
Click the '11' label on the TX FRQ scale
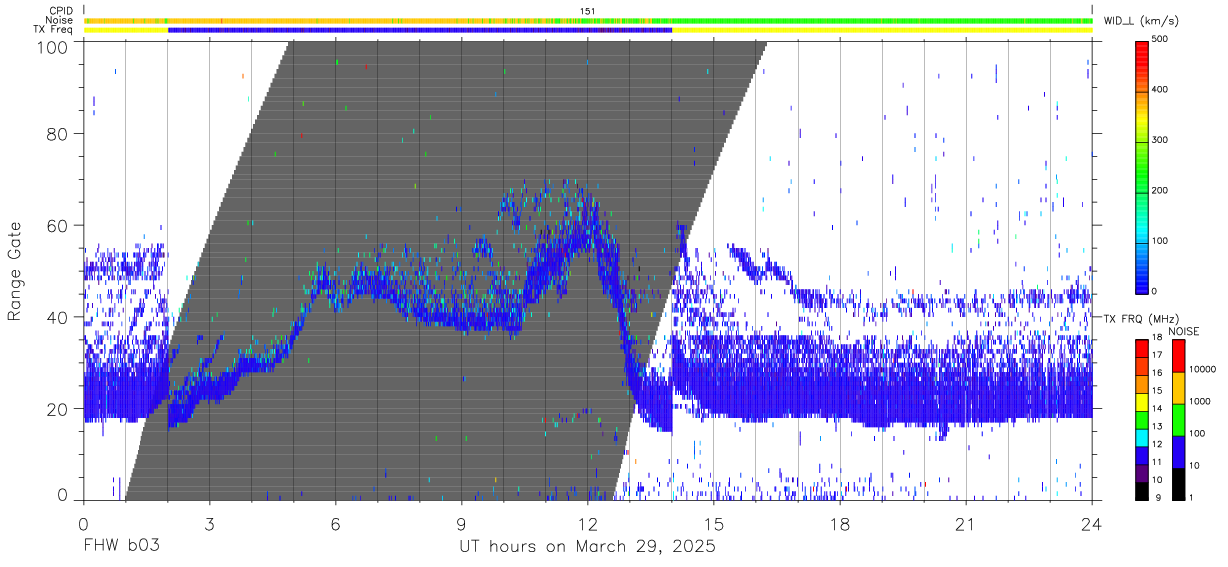(x=1157, y=461)
